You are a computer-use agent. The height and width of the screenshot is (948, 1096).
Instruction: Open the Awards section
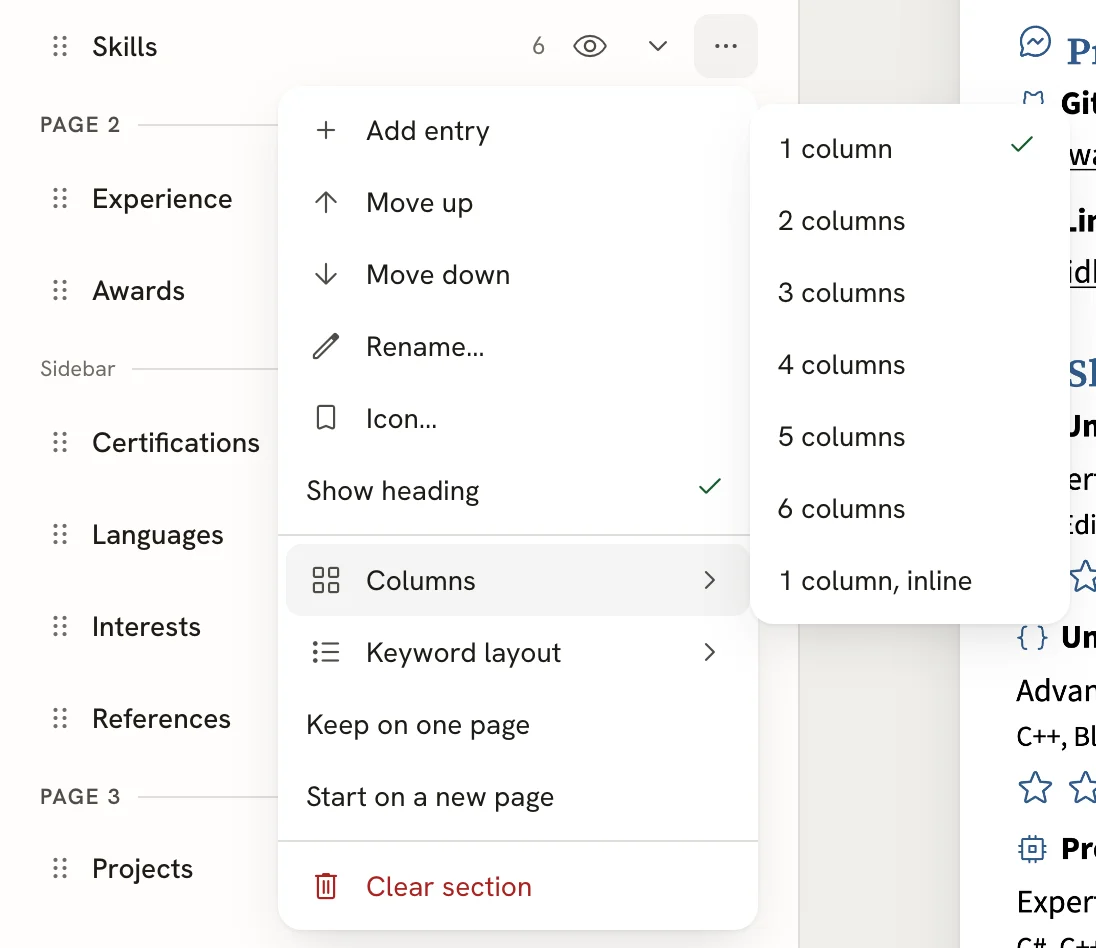(138, 290)
